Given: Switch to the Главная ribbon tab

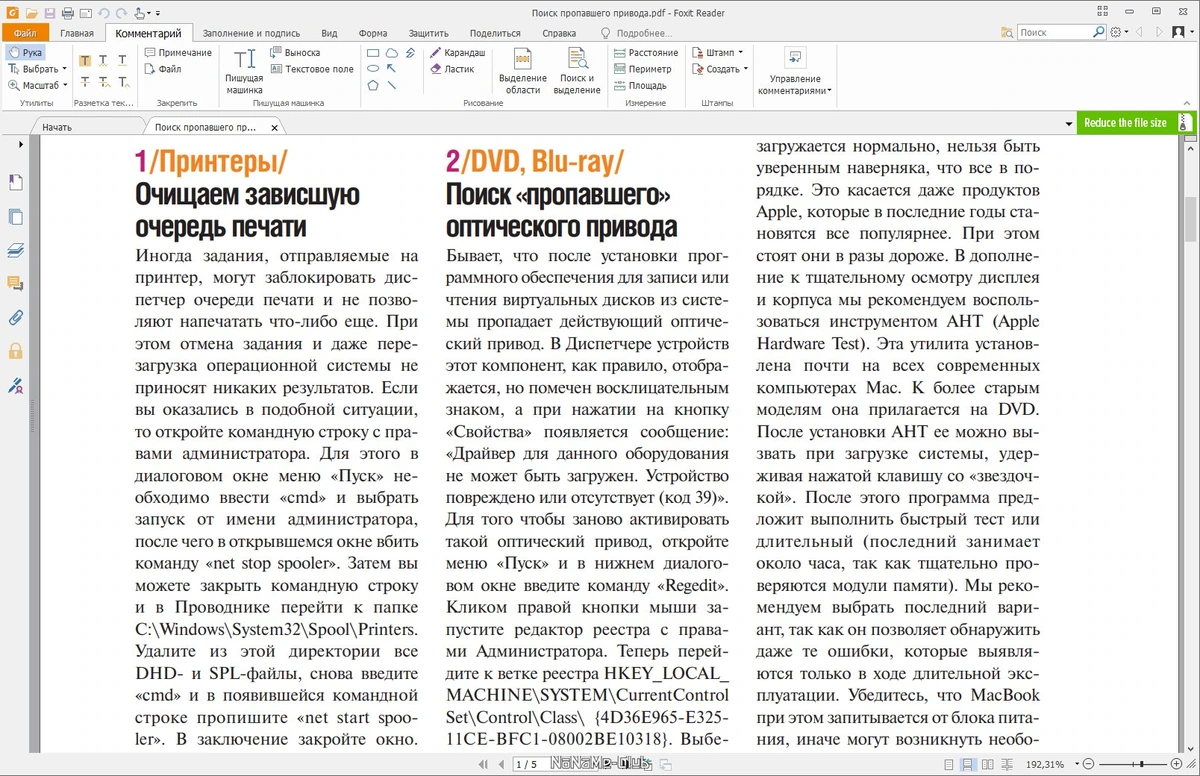Looking at the screenshot, I should pyautogui.click(x=76, y=33).
